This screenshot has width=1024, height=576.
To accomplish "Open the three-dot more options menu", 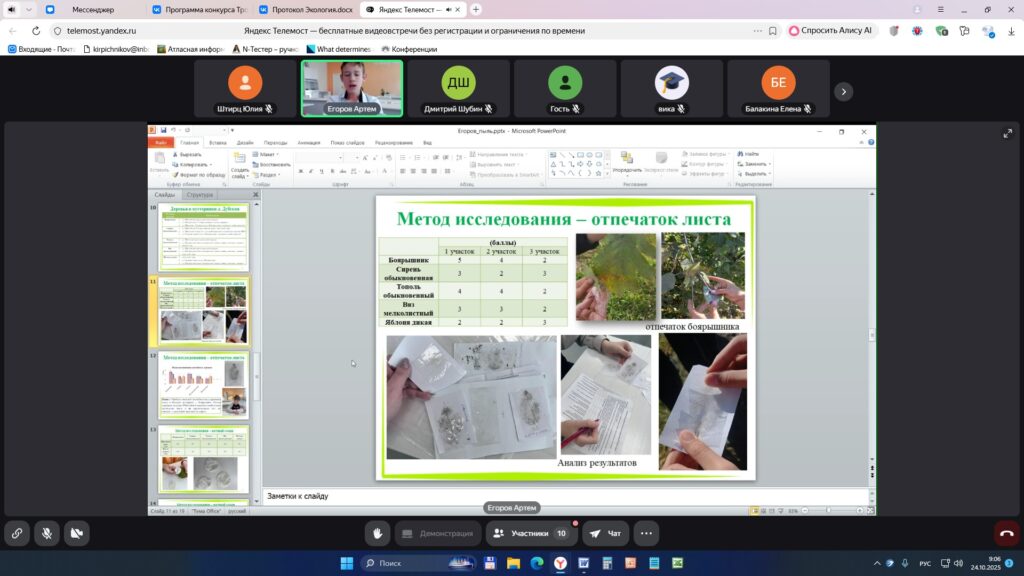I will [x=646, y=533].
